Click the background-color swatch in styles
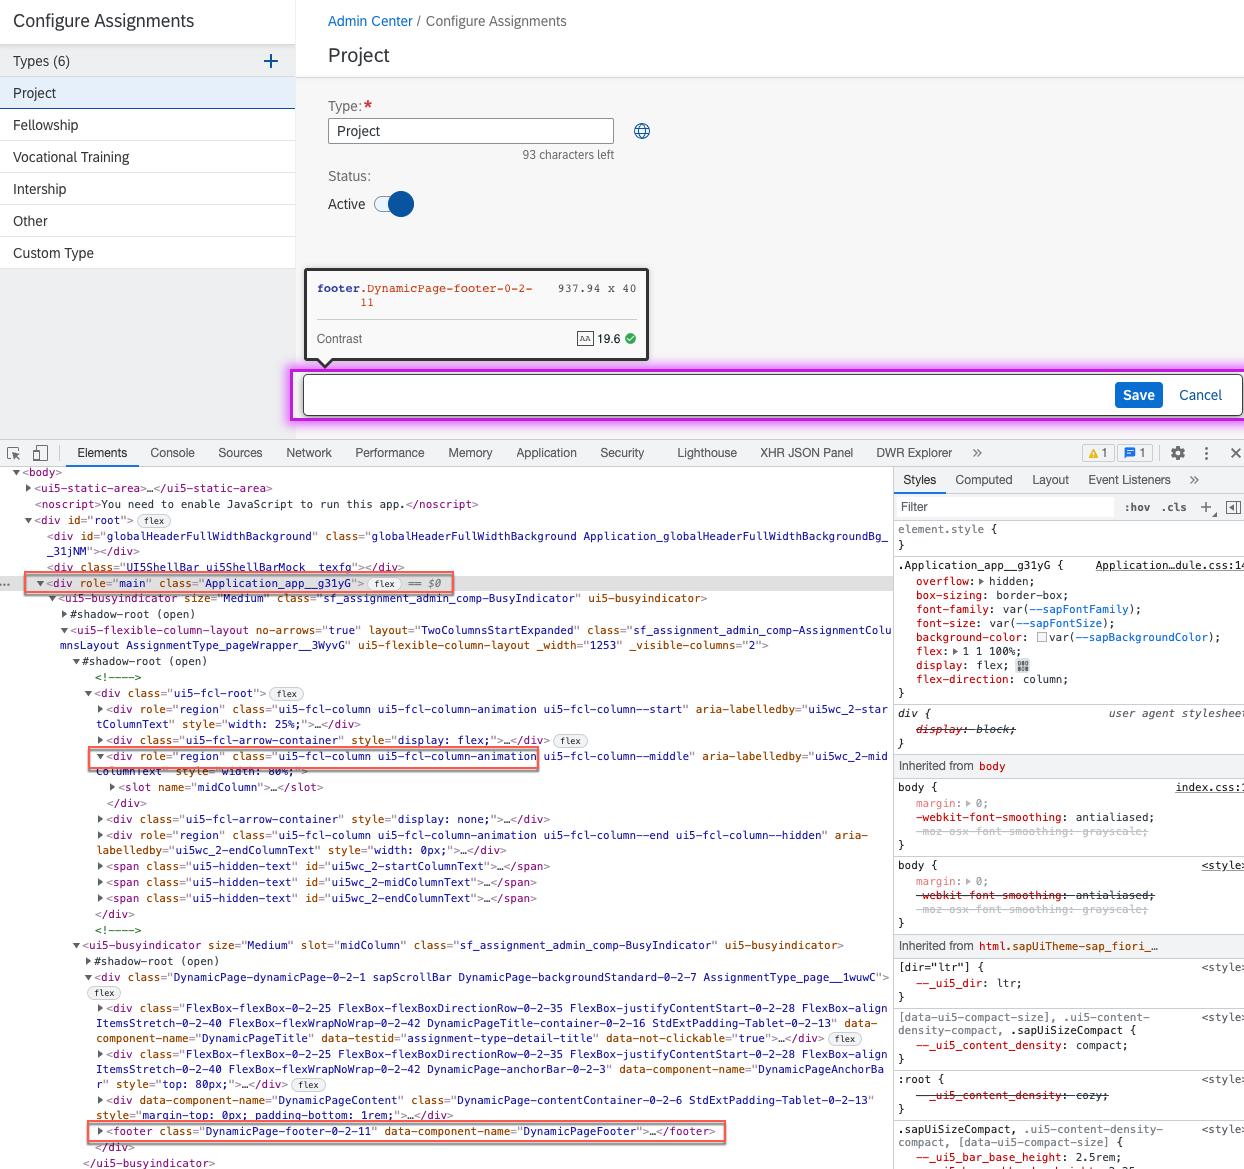The width and height of the screenshot is (1244, 1169). 1042,637
